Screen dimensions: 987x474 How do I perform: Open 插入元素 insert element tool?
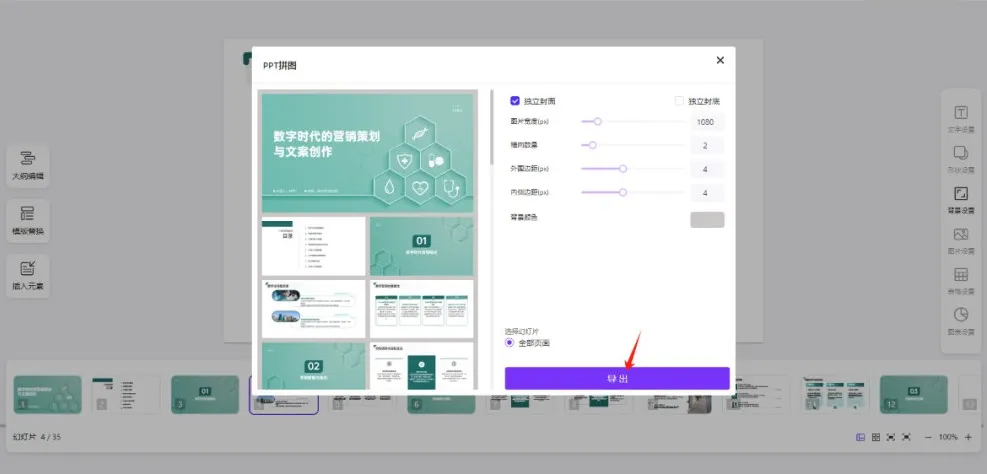tap(28, 276)
